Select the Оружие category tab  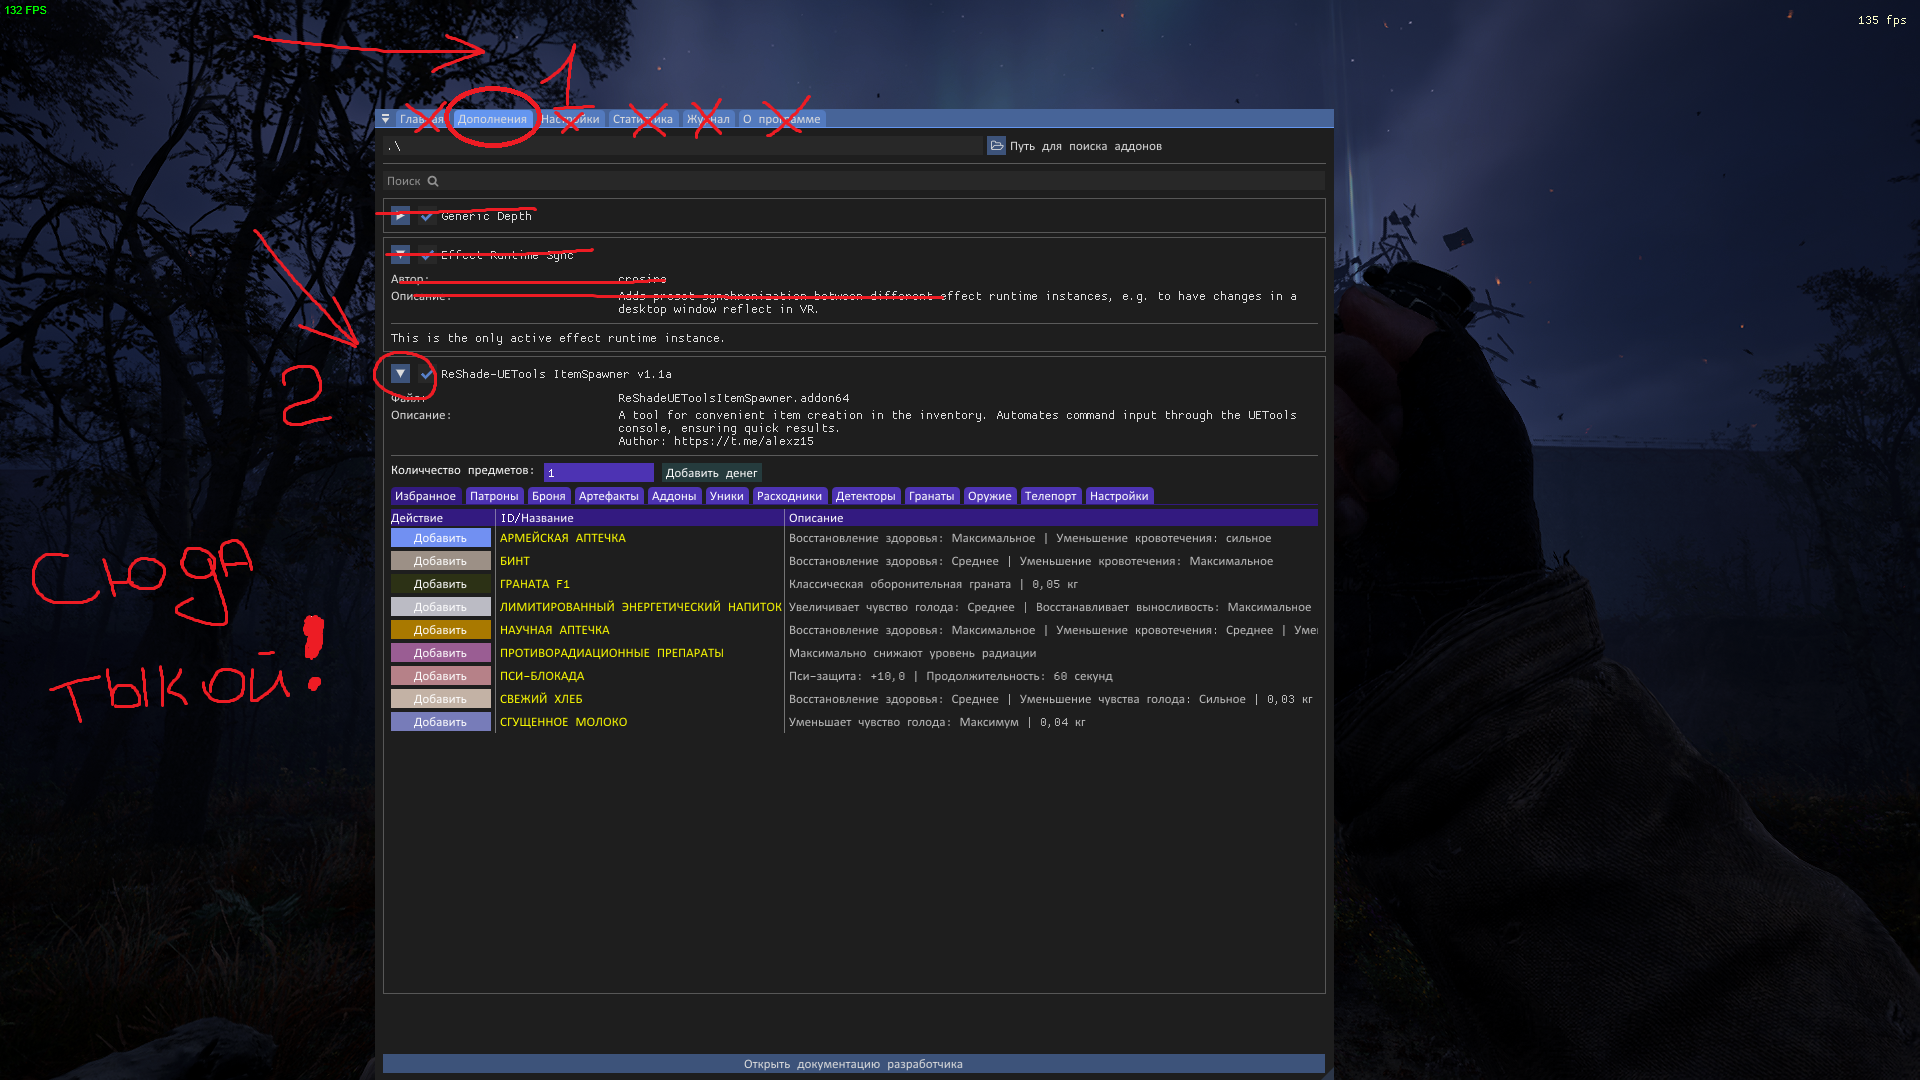point(989,496)
